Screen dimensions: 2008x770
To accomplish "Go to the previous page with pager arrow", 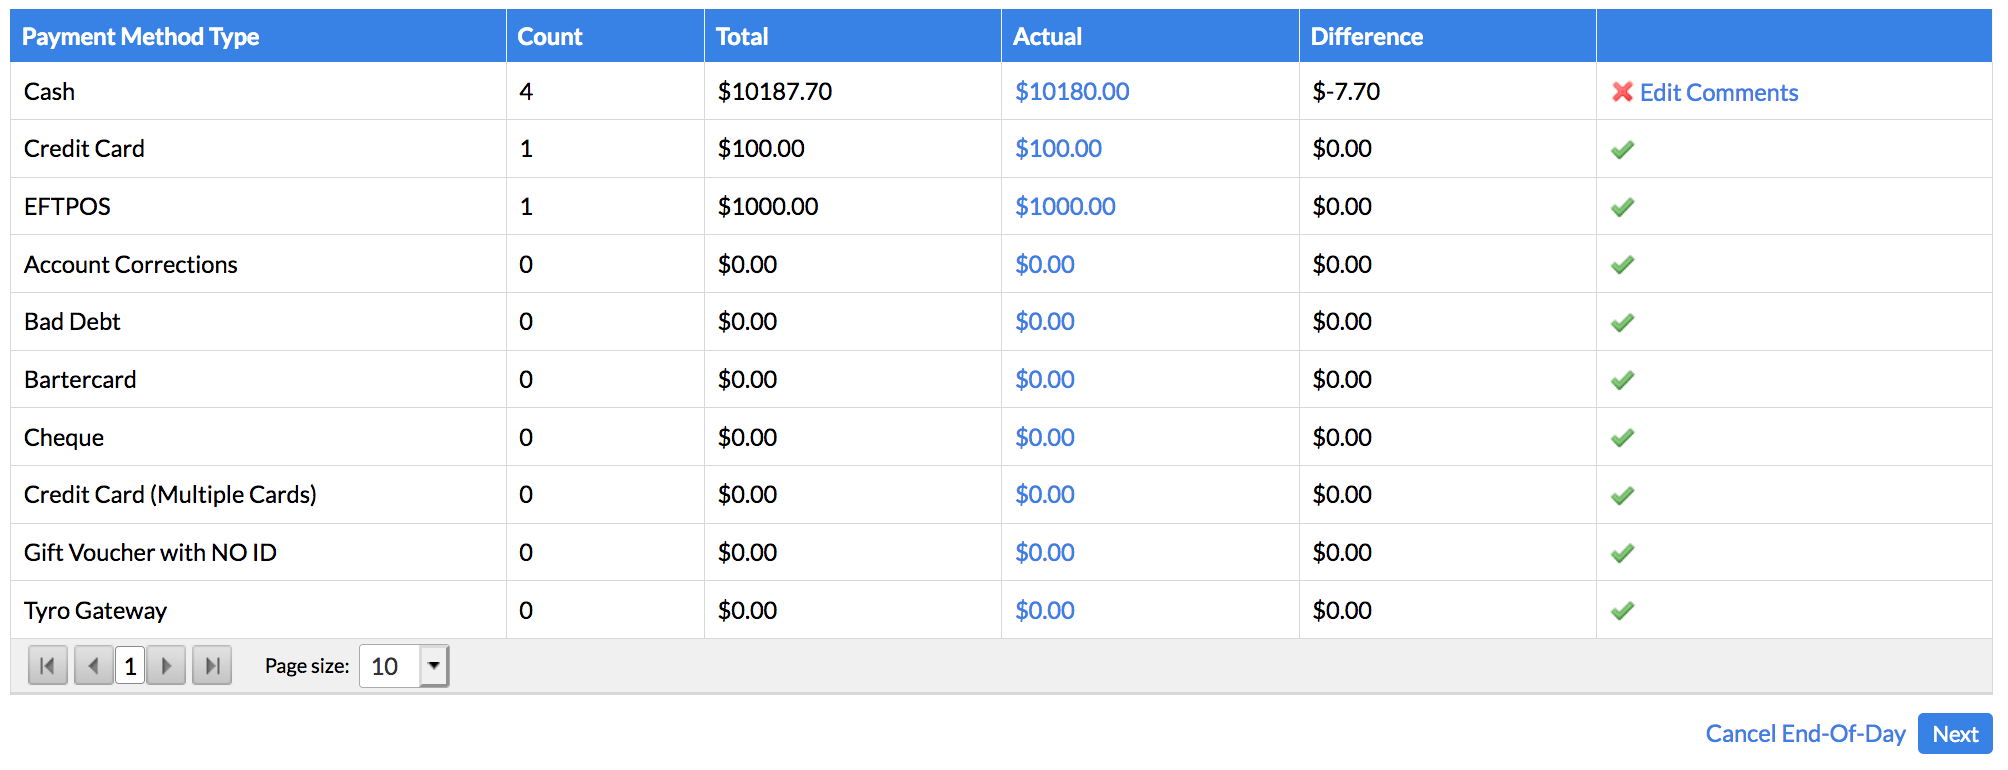I will point(93,666).
